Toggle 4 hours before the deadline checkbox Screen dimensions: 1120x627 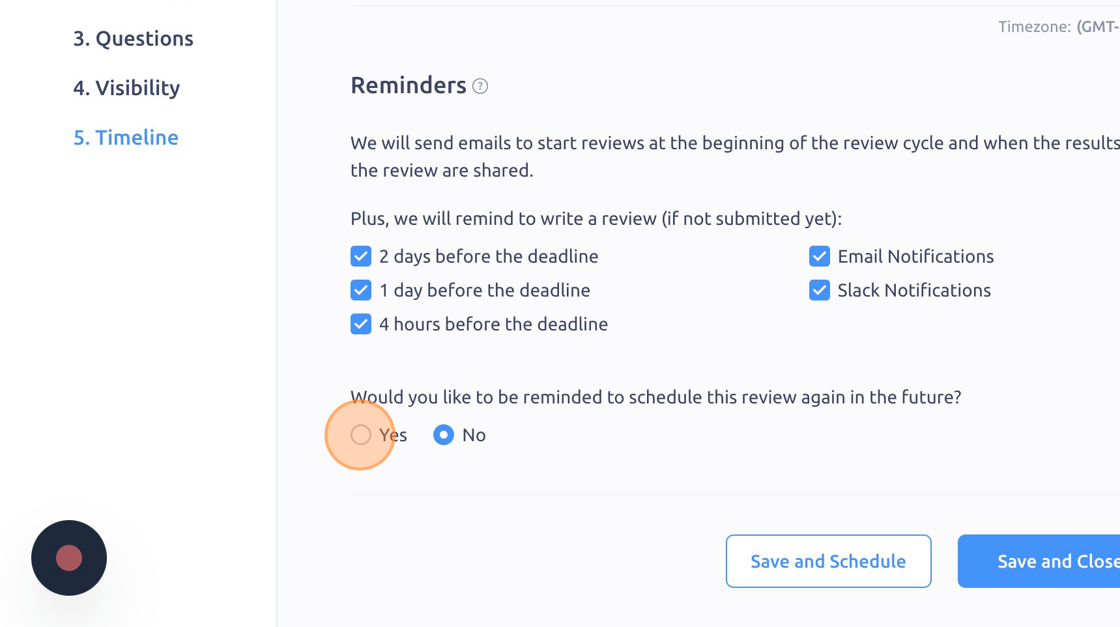pos(361,324)
